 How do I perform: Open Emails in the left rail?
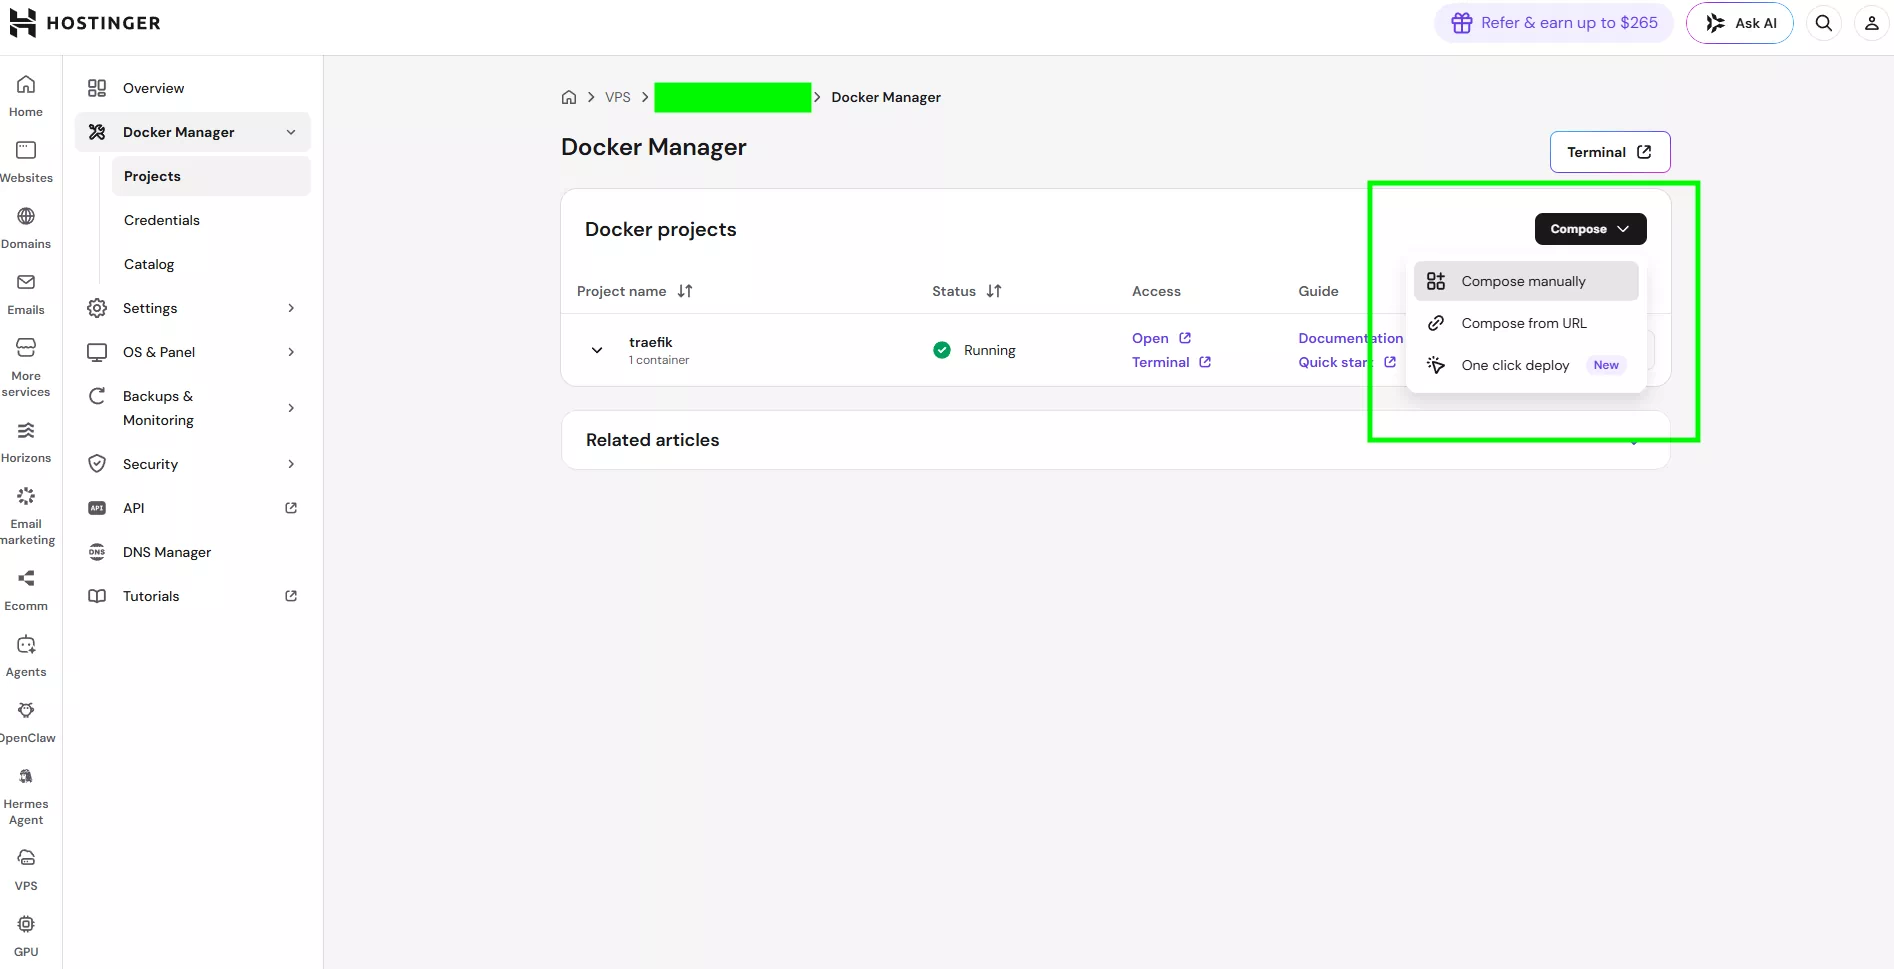[26, 294]
